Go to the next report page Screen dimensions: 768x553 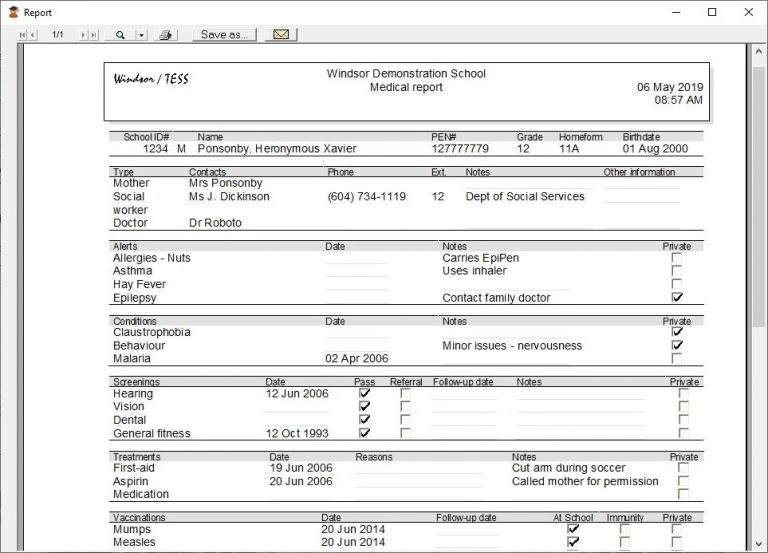(x=82, y=35)
